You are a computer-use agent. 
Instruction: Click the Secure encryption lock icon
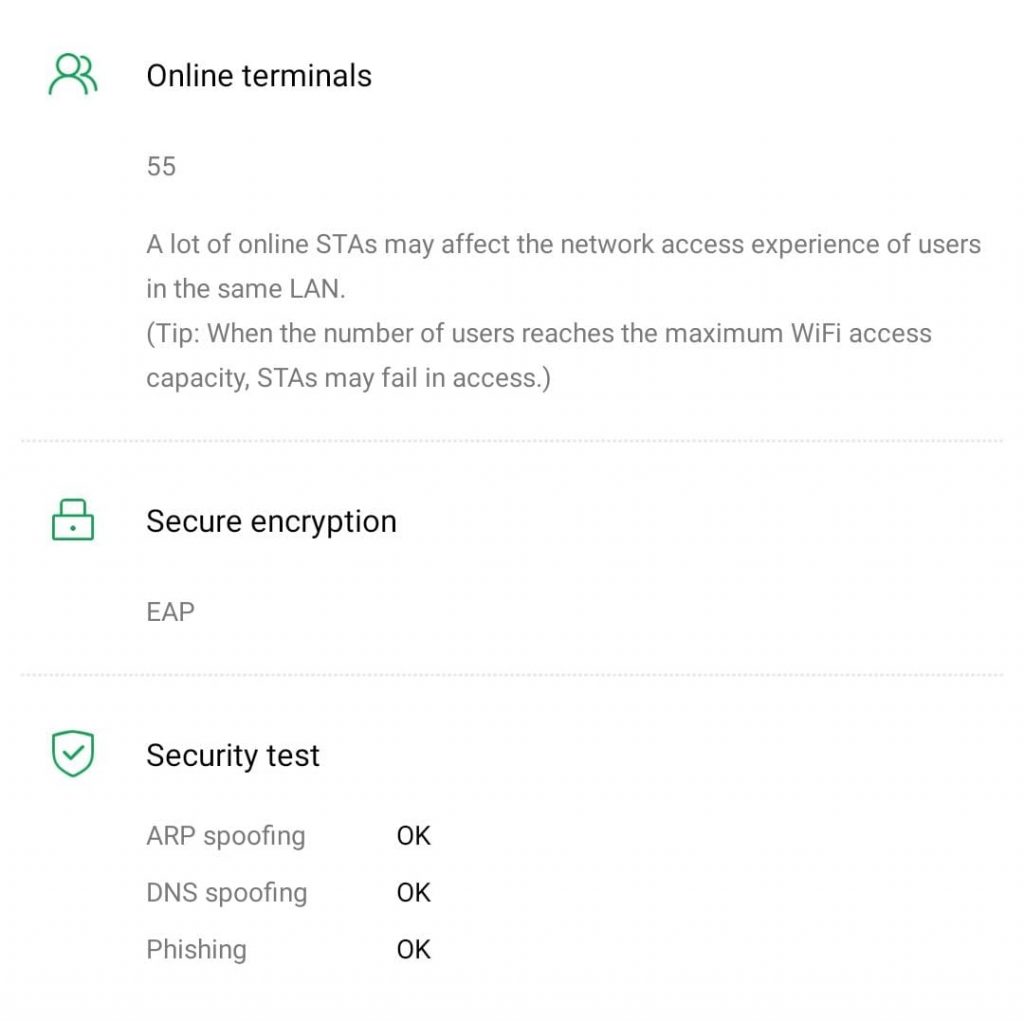click(x=73, y=521)
